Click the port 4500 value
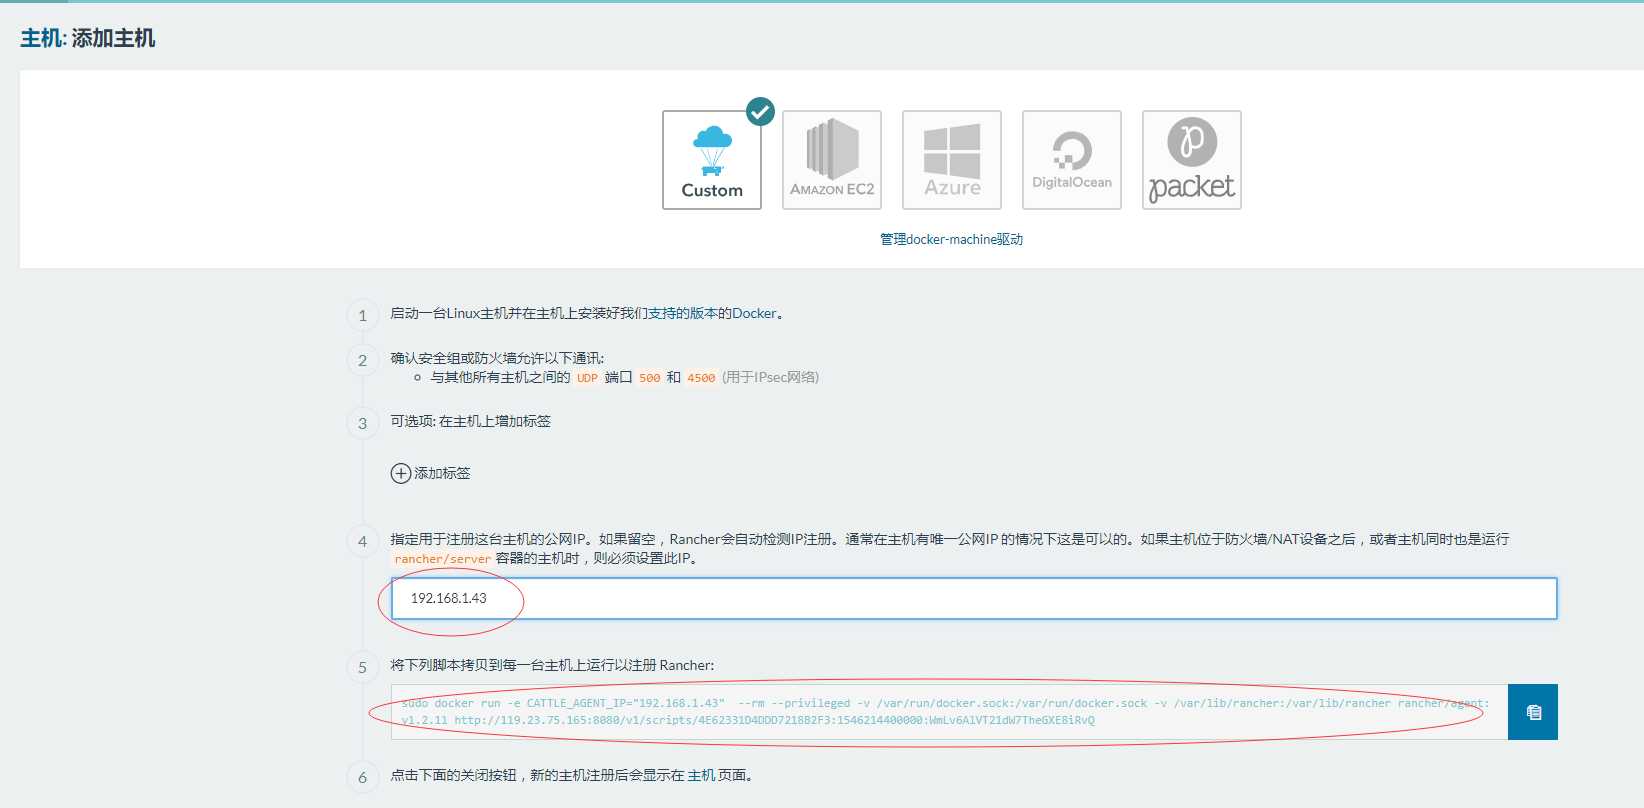The image size is (1644, 808). 701,378
